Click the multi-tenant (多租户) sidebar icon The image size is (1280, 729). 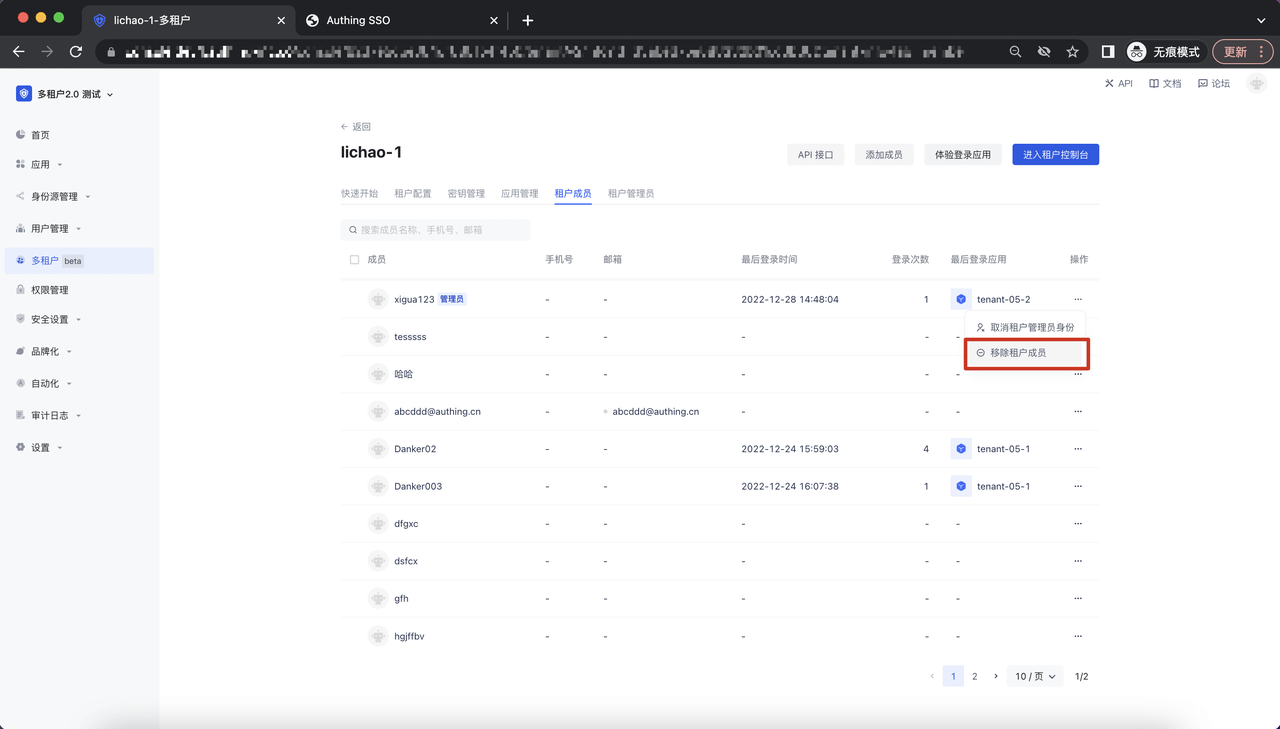click(x=21, y=261)
